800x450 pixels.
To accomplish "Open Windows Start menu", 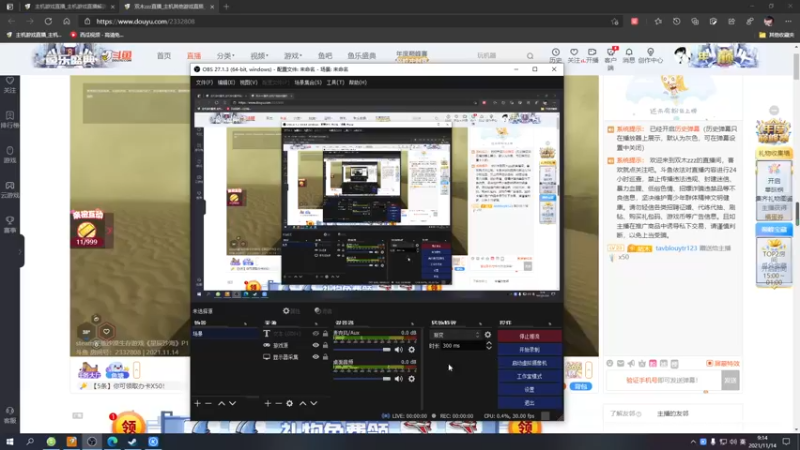I will pyautogui.click(x=10, y=442).
